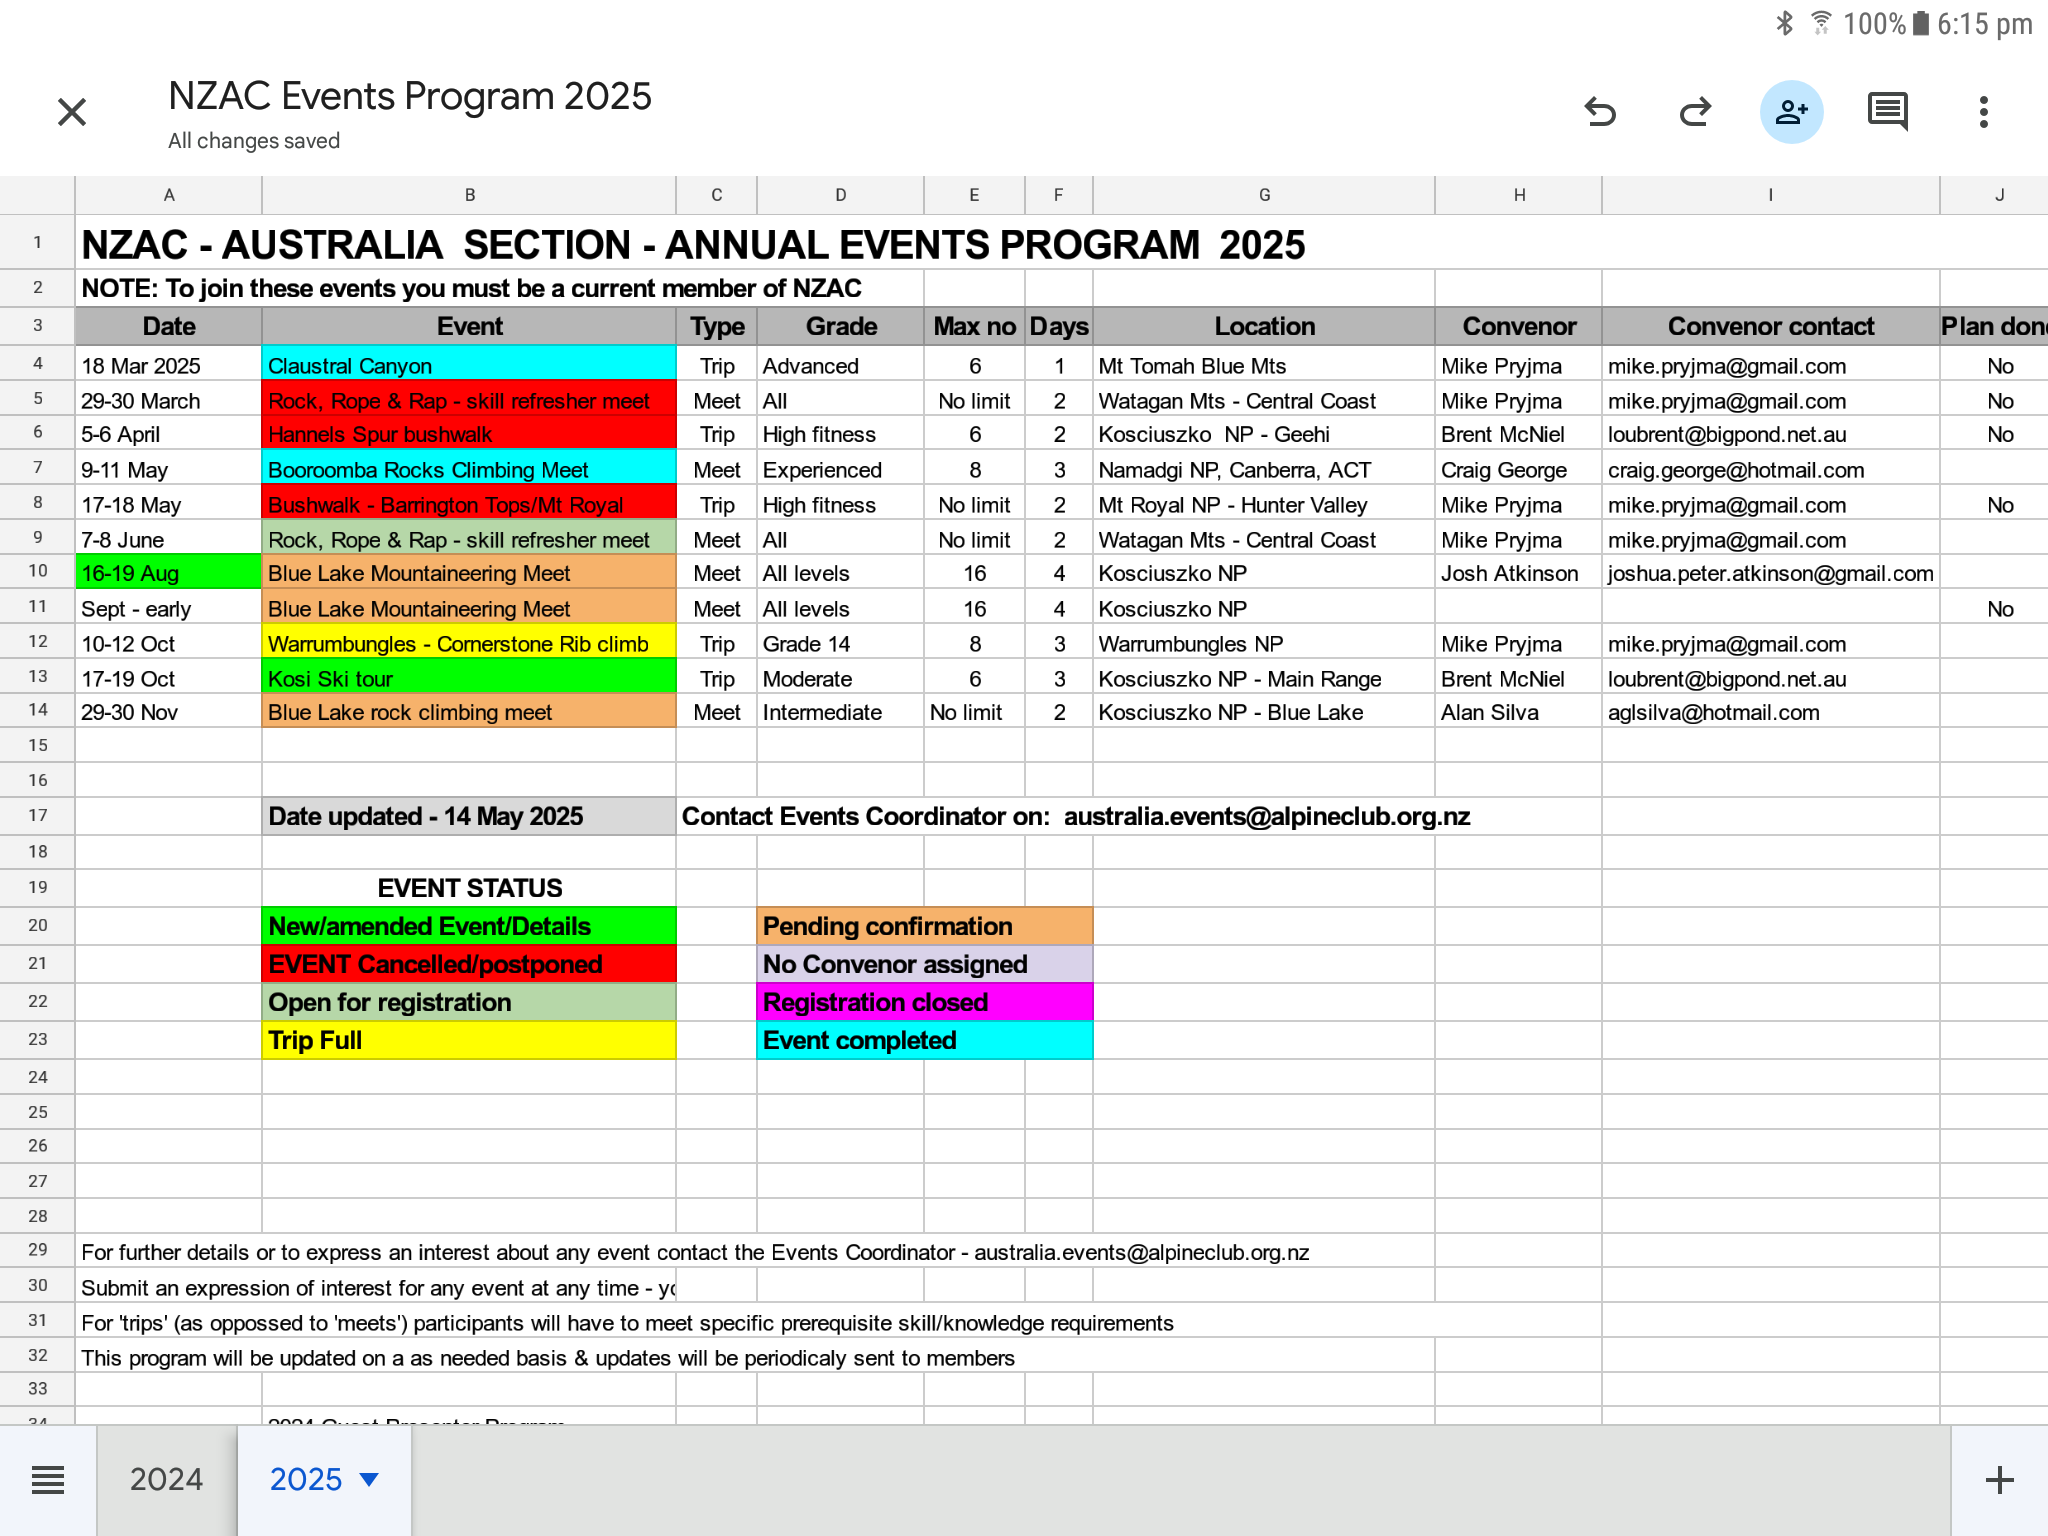
Task: Select the Max no header cell
Action: point(974,326)
